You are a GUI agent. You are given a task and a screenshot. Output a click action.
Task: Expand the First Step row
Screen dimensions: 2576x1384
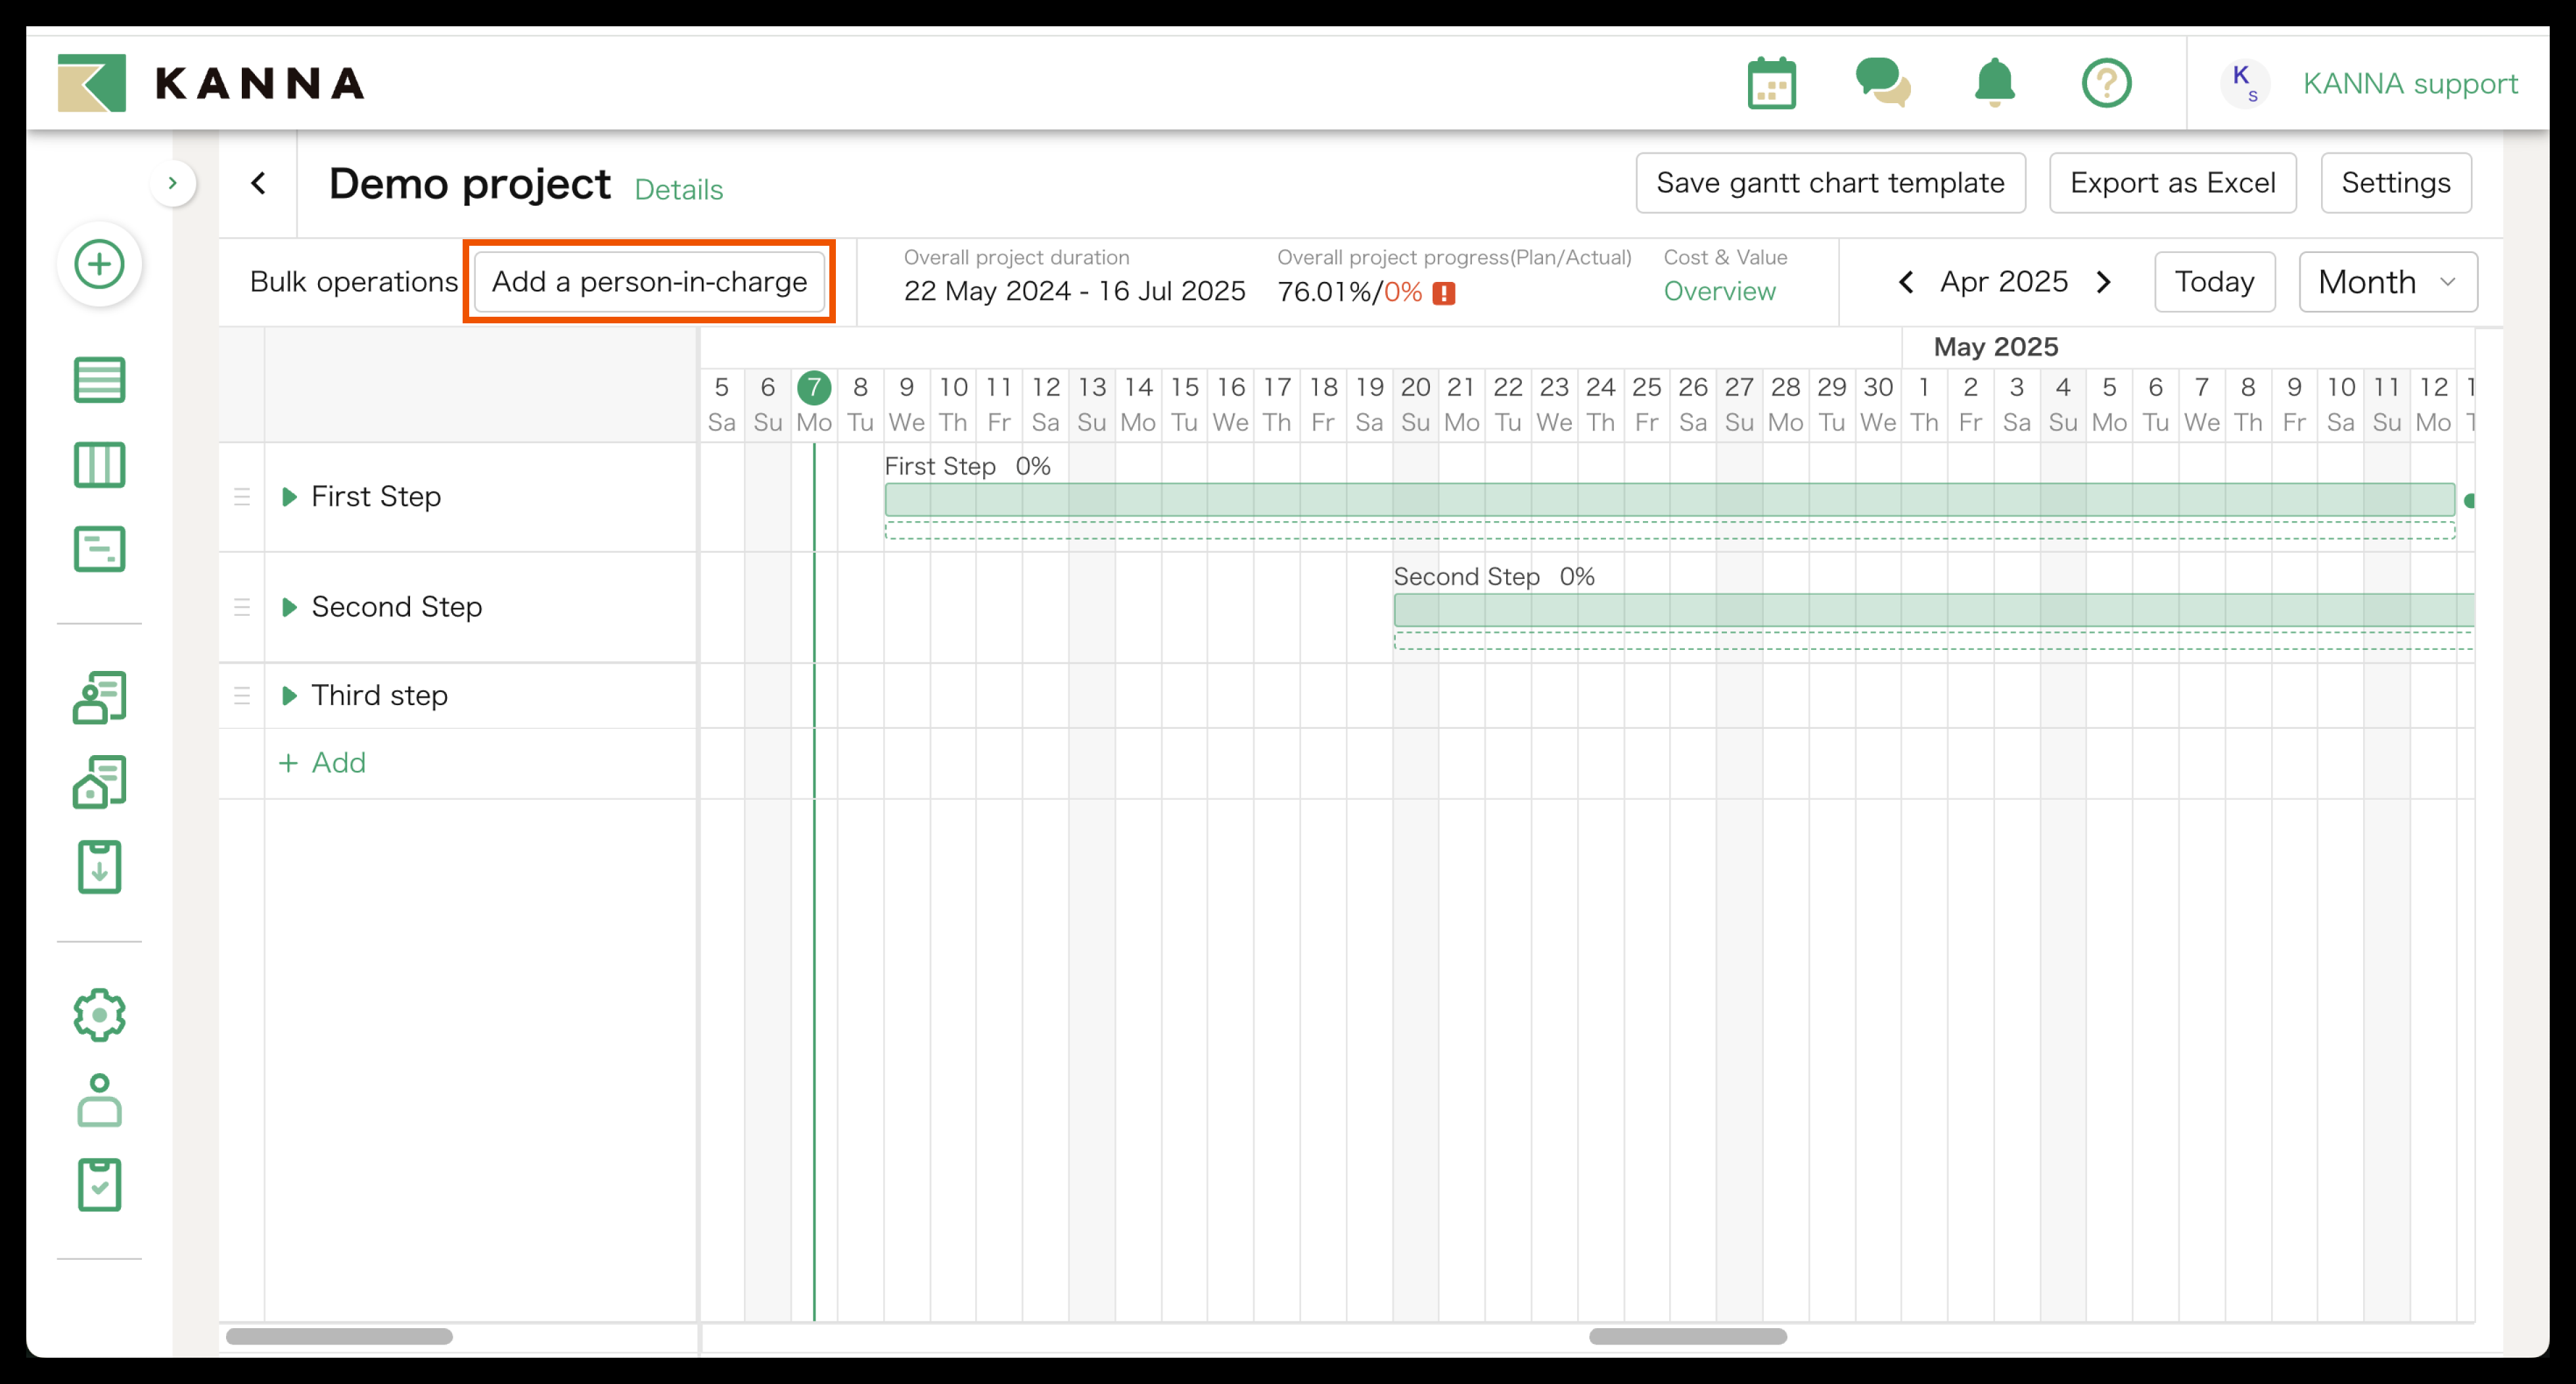pyautogui.click(x=289, y=497)
